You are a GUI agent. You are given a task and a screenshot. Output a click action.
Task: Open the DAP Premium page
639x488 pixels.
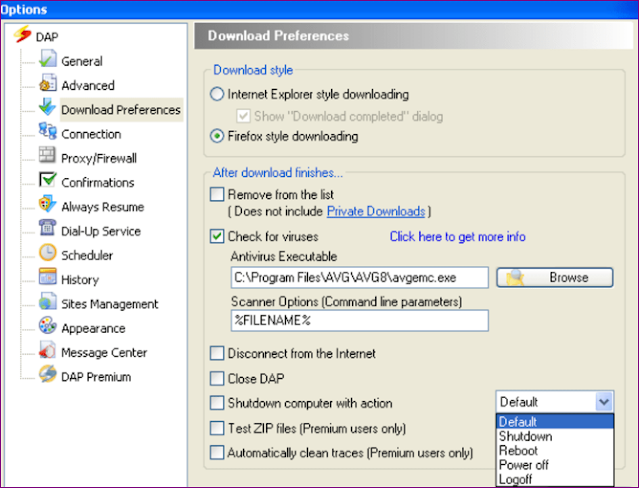pos(96,377)
